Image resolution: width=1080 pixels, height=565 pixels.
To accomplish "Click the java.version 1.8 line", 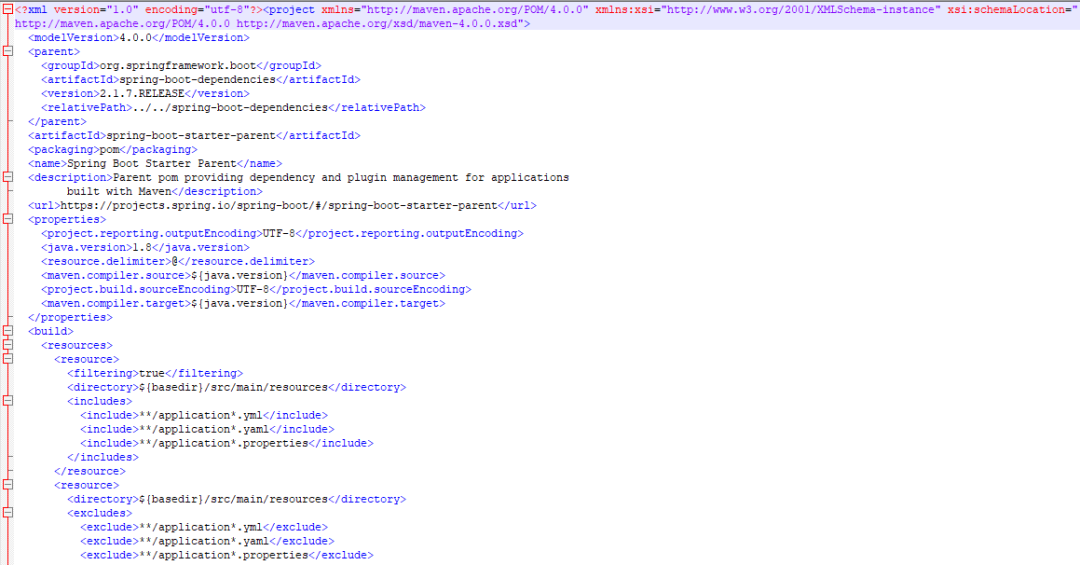I will (145, 247).
